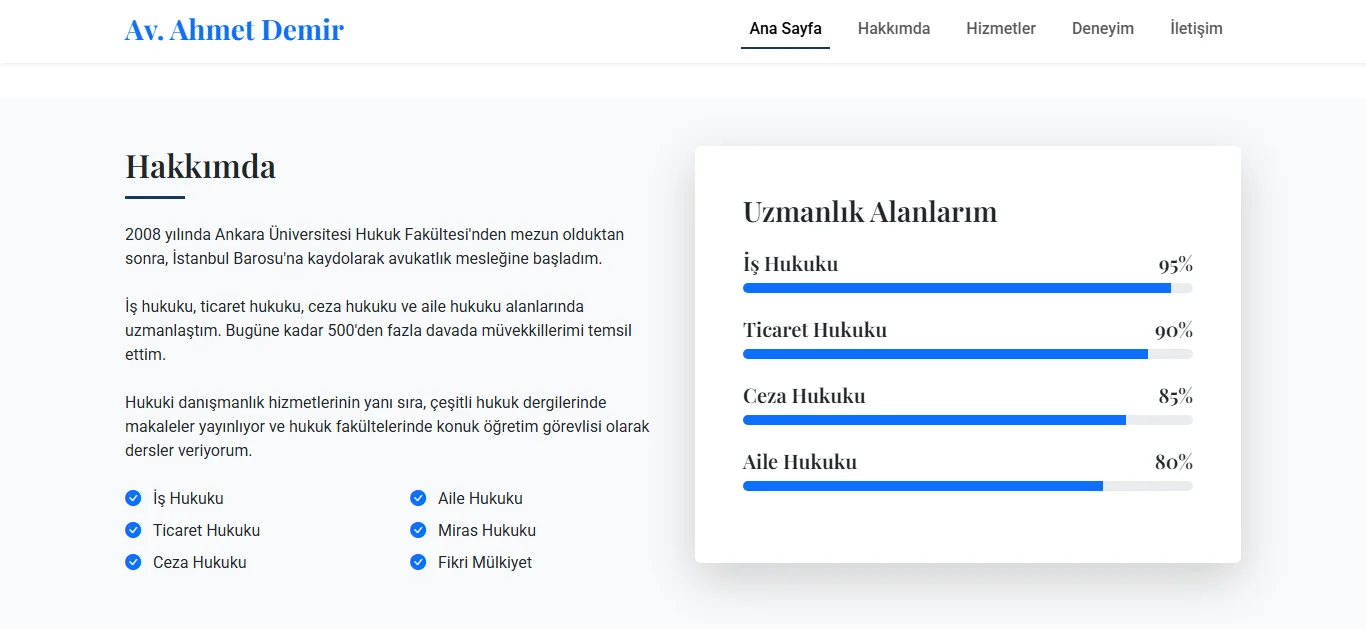
Task: Select the checkmark icon beside Miras Hukuku
Action: [417, 530]
